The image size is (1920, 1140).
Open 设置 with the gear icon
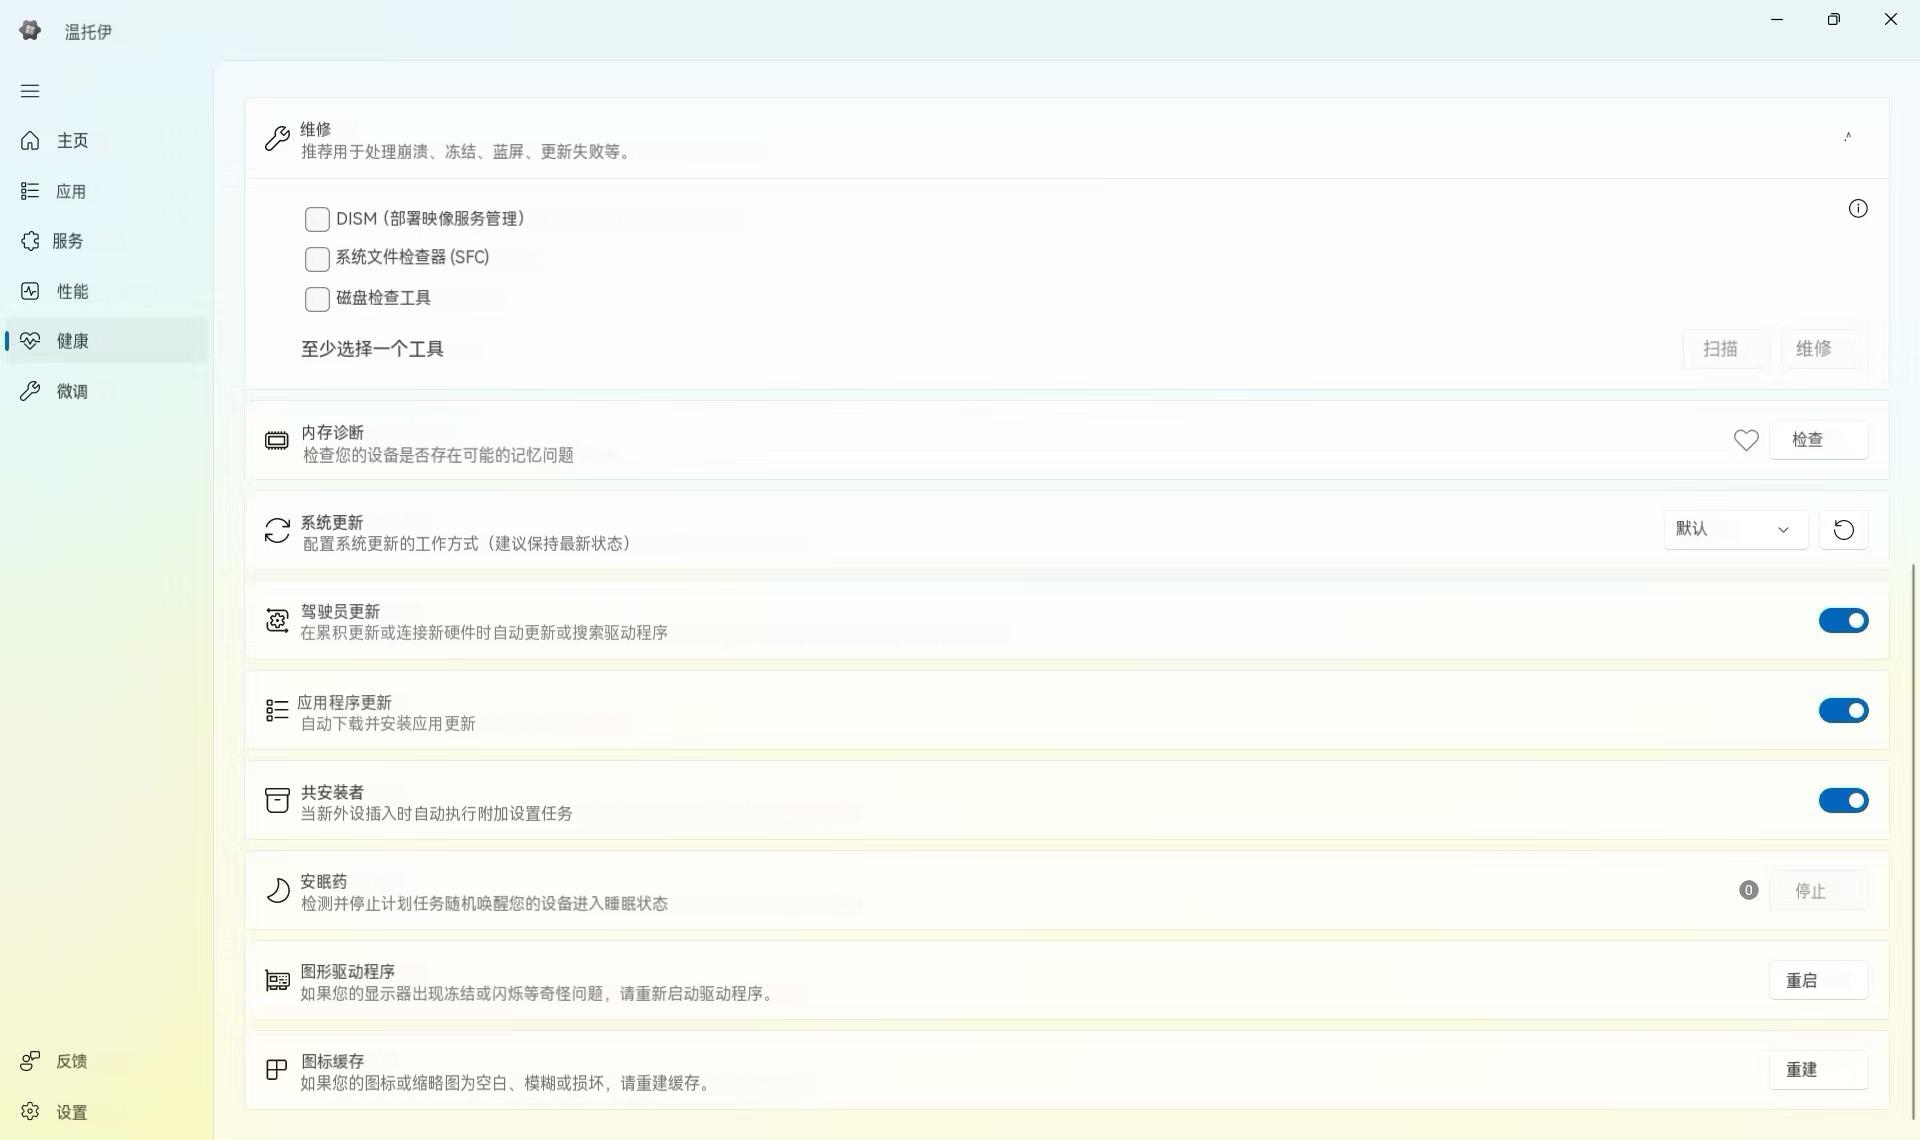(30, 1112)
